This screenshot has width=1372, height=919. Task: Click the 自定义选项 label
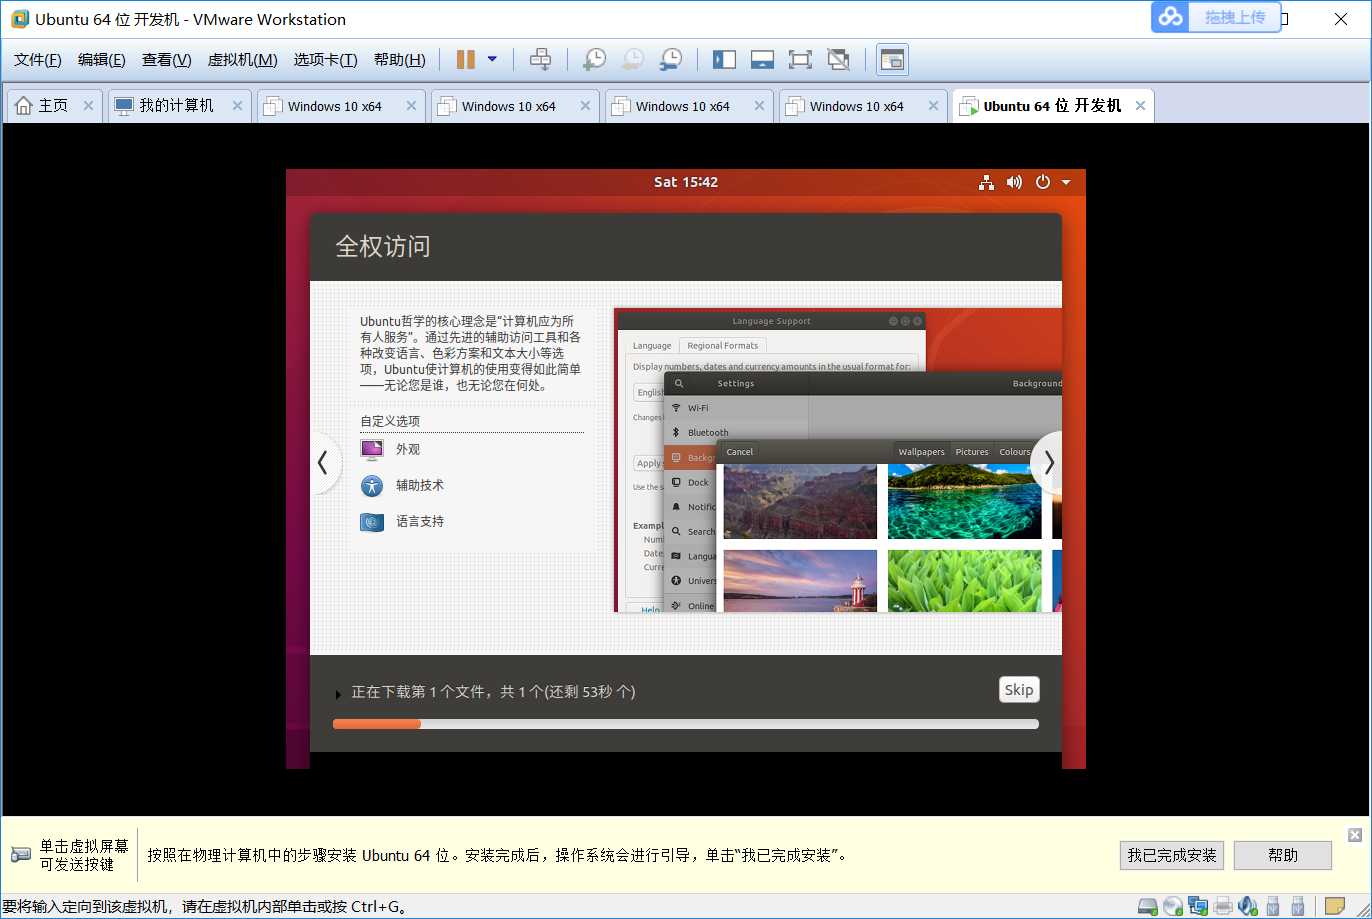pos(390,421)
